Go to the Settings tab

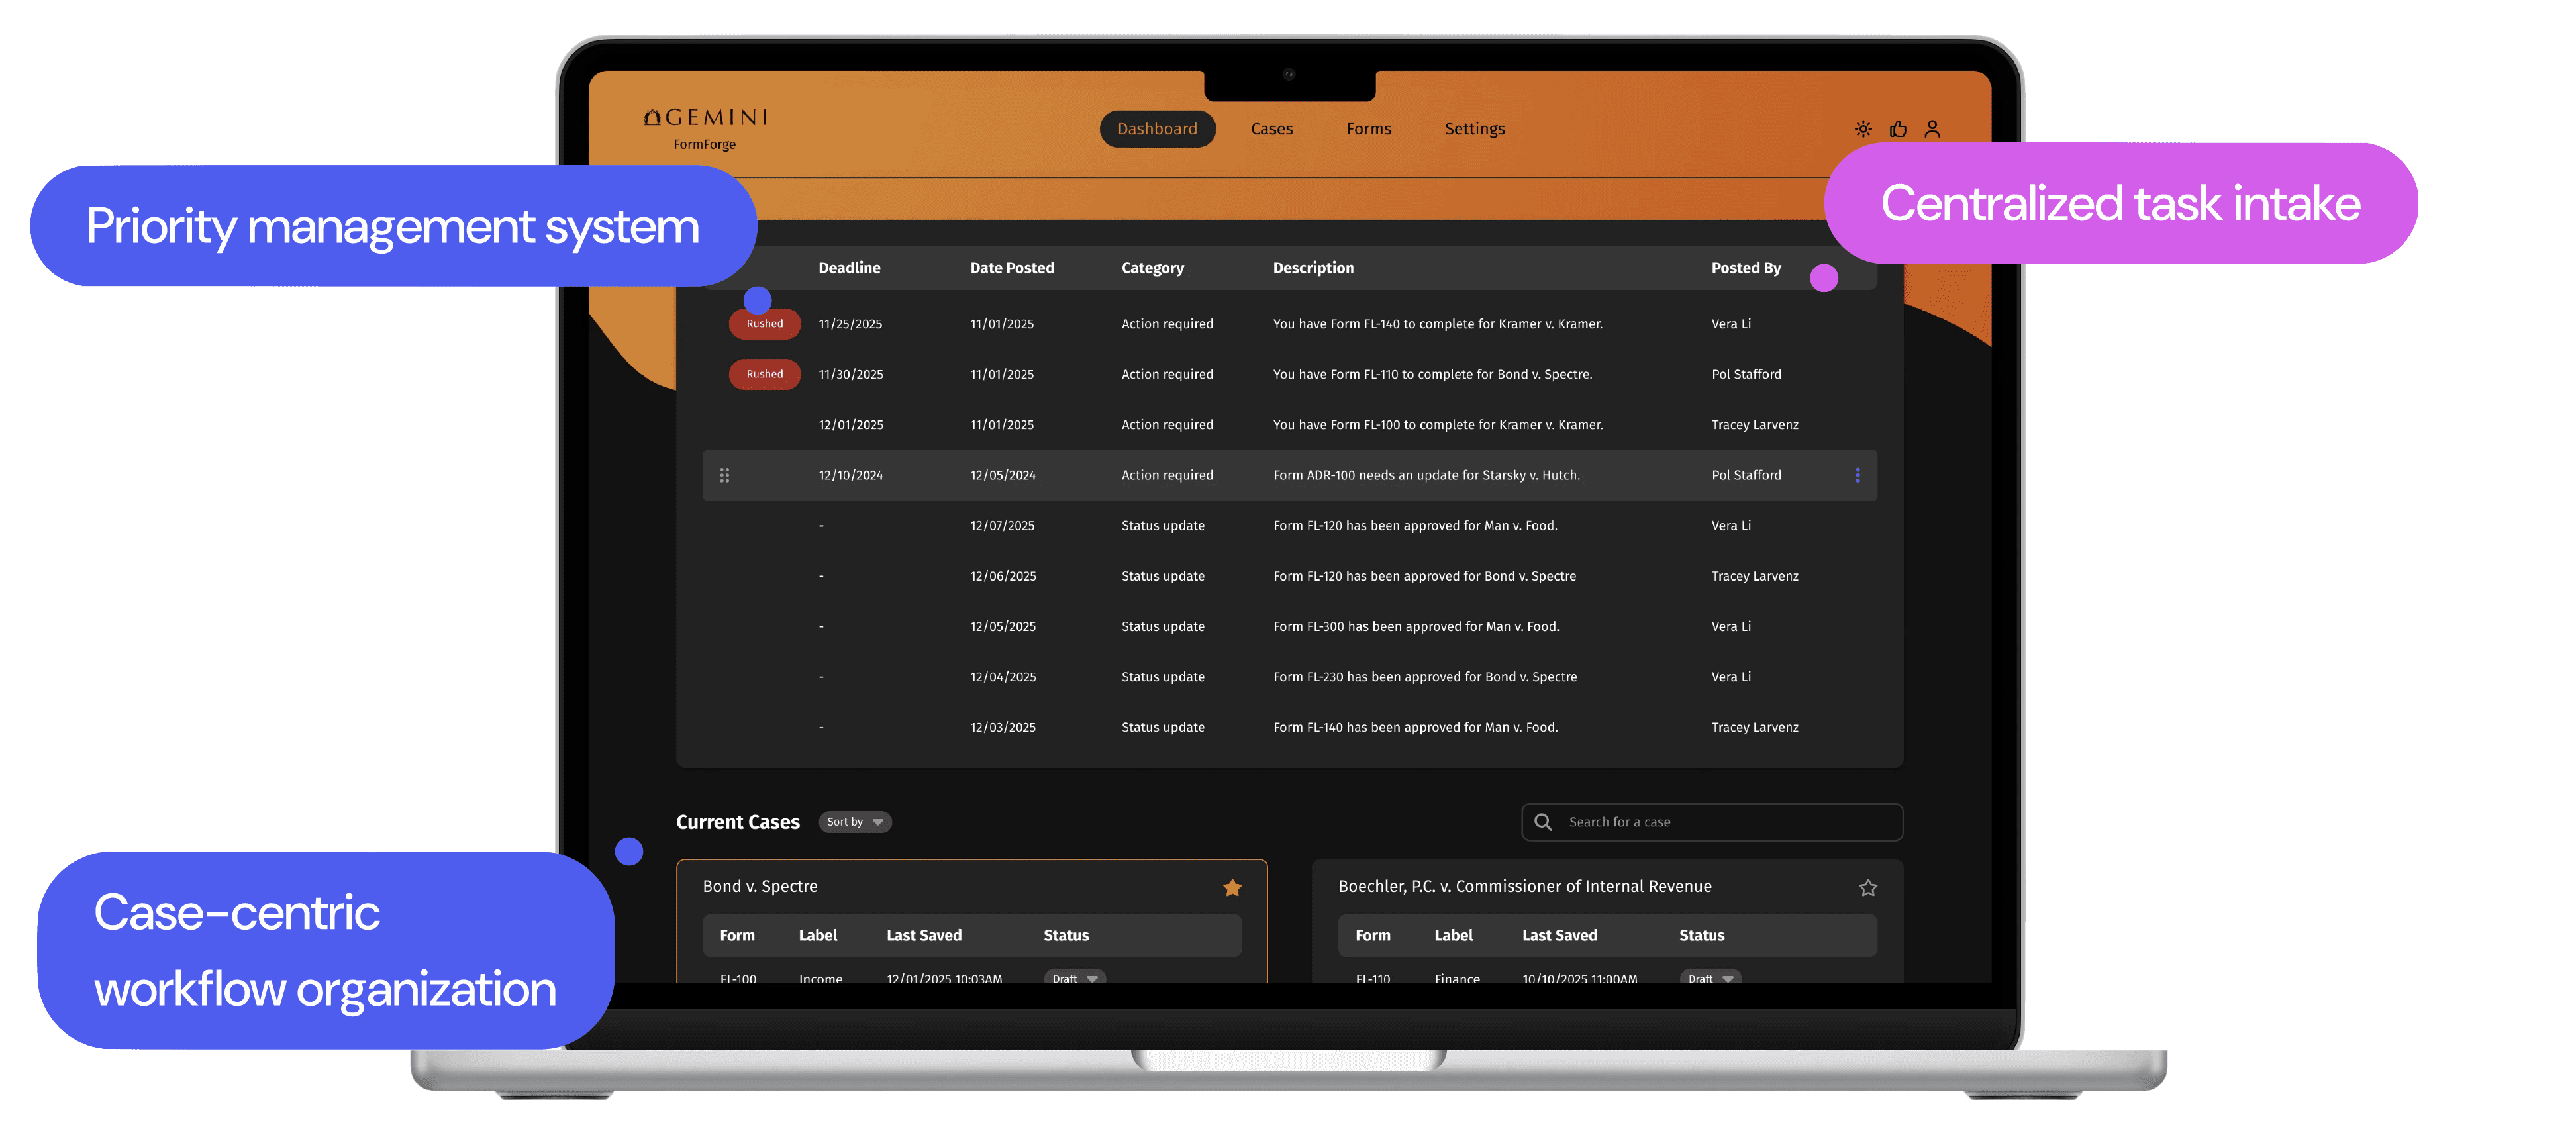1474,129
